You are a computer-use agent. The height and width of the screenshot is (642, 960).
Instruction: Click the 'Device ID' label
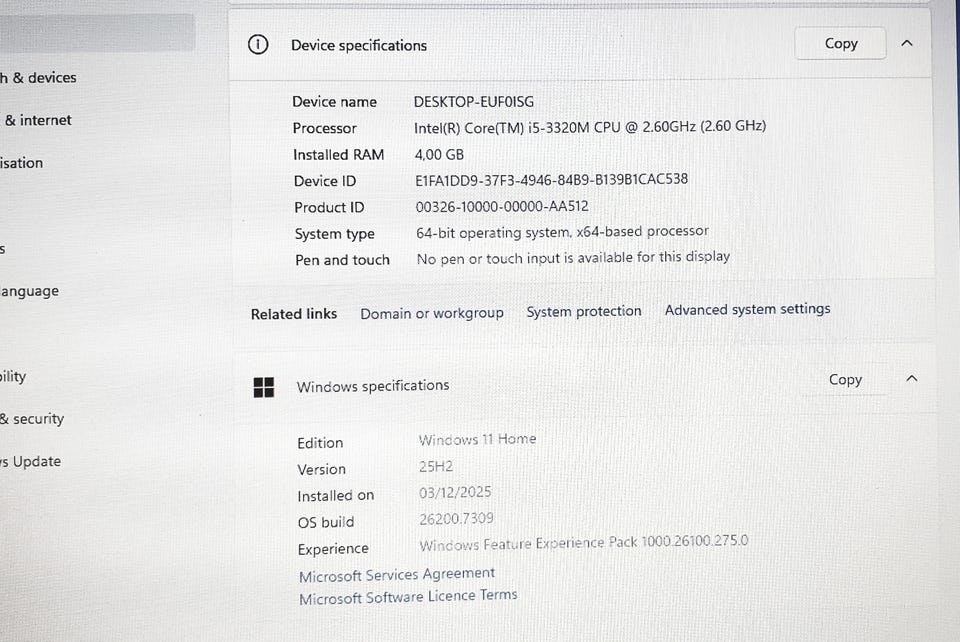[x=324, y=181]
